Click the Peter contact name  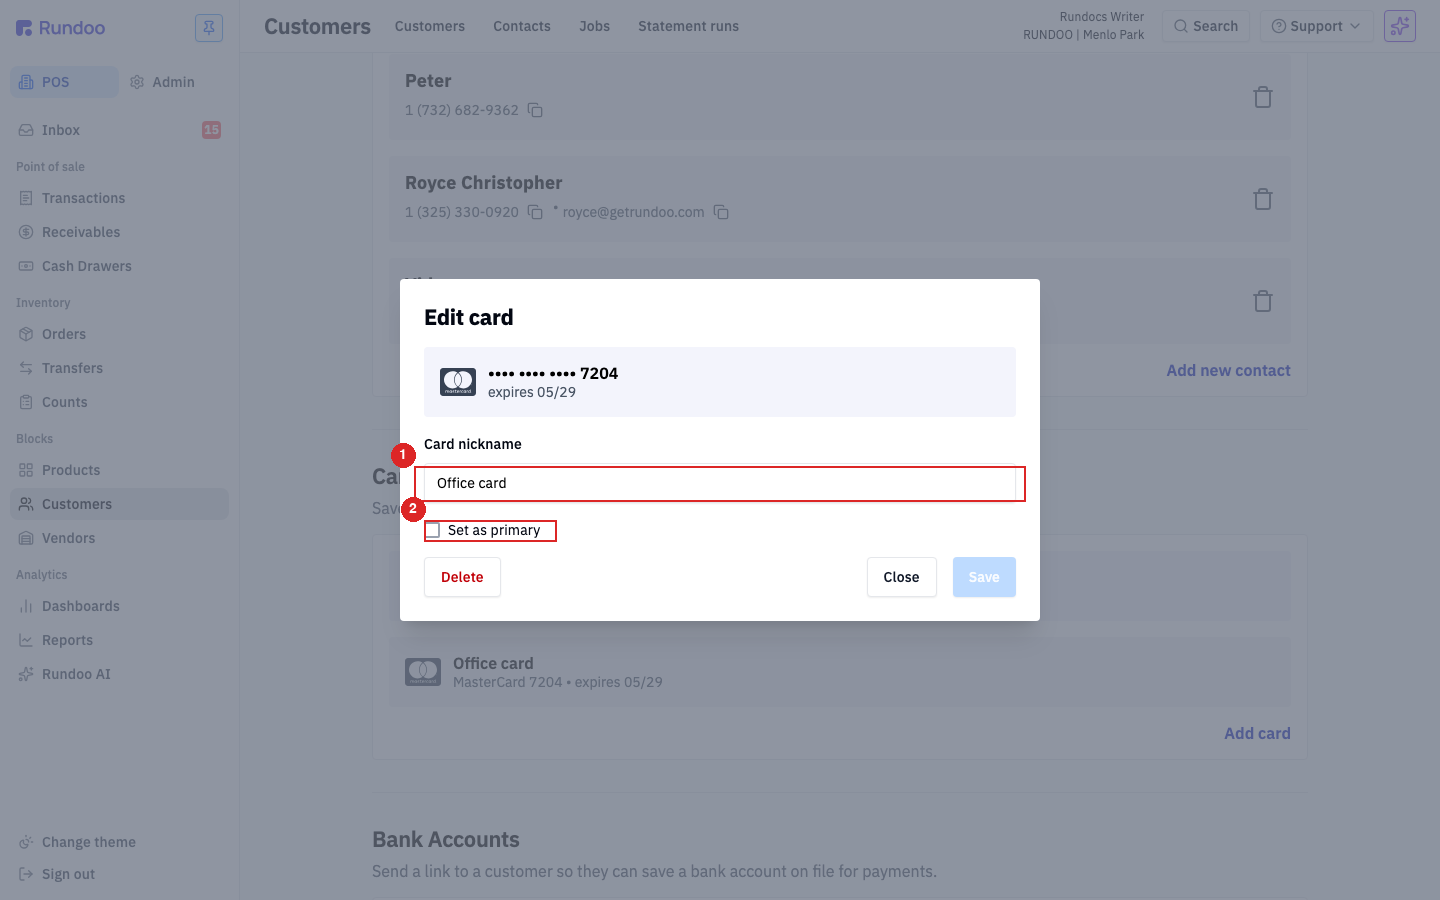click(428, 81)
